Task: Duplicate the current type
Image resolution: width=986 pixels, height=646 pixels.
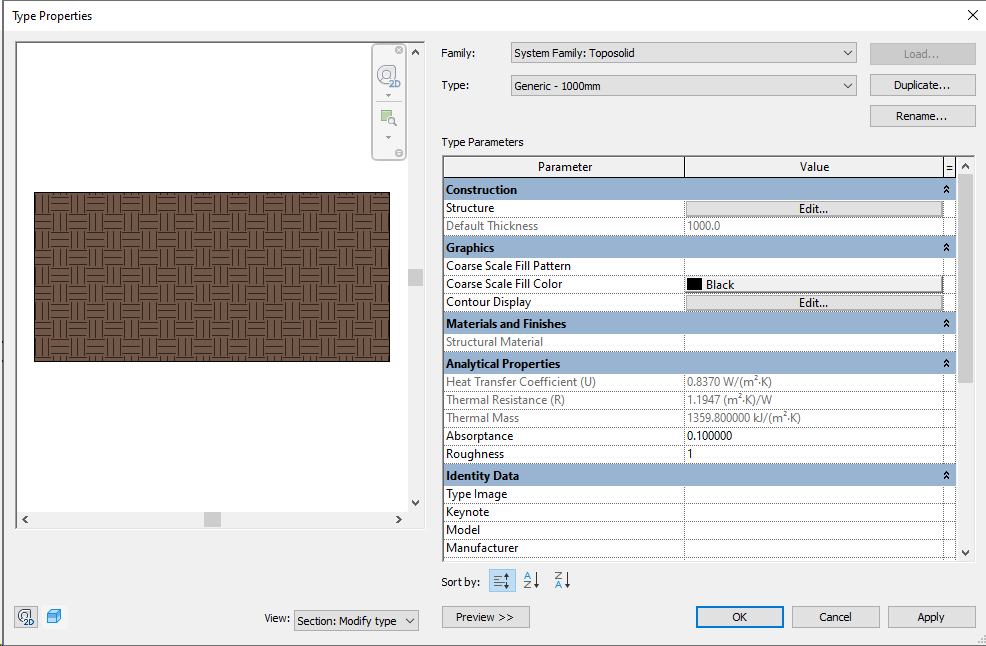Action: point(921,85)
